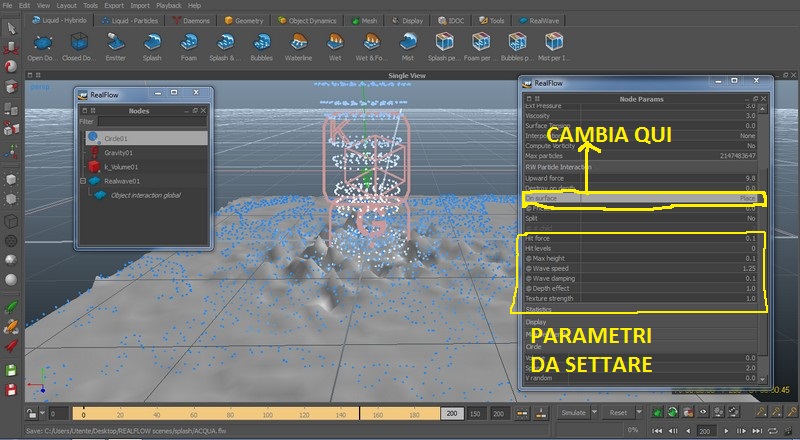Click the orange rocket icon in left toolbar
Screen dimensions: 800x440
pyautogui.click(x=11, y=327)
